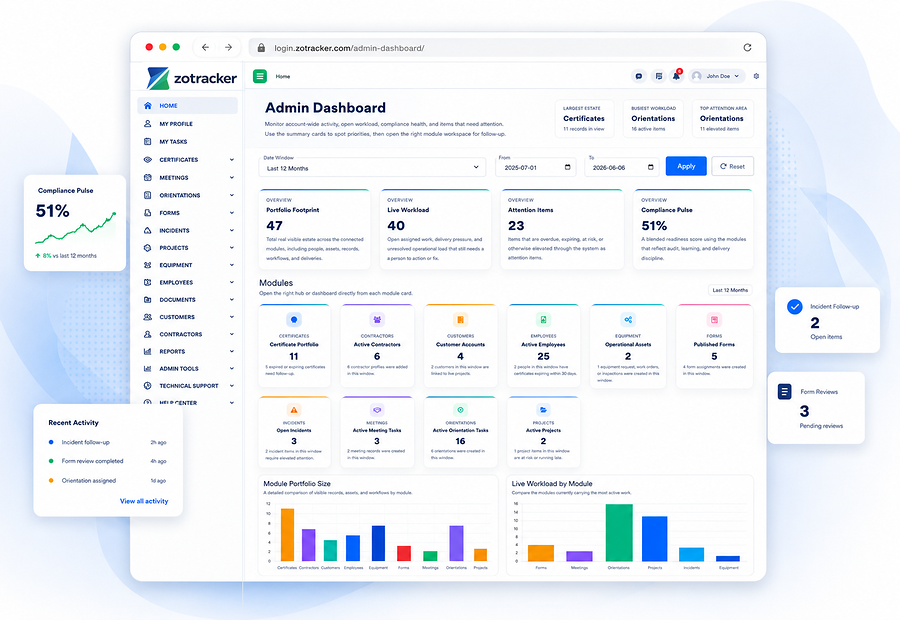900x620 pixels.
Task: Click the green Orientations bar in Live Workload chart
Action: 619,532
